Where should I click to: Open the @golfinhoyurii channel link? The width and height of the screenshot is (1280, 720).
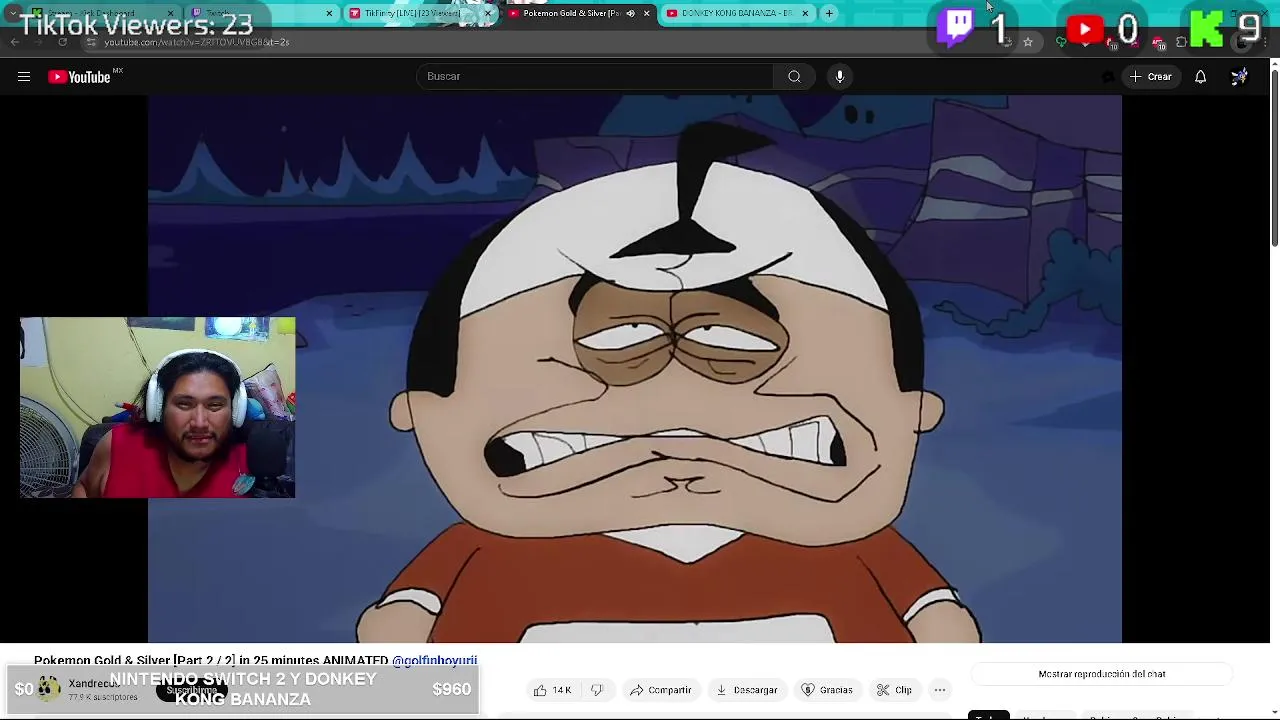pyautogui.click(x=435, y=661)
